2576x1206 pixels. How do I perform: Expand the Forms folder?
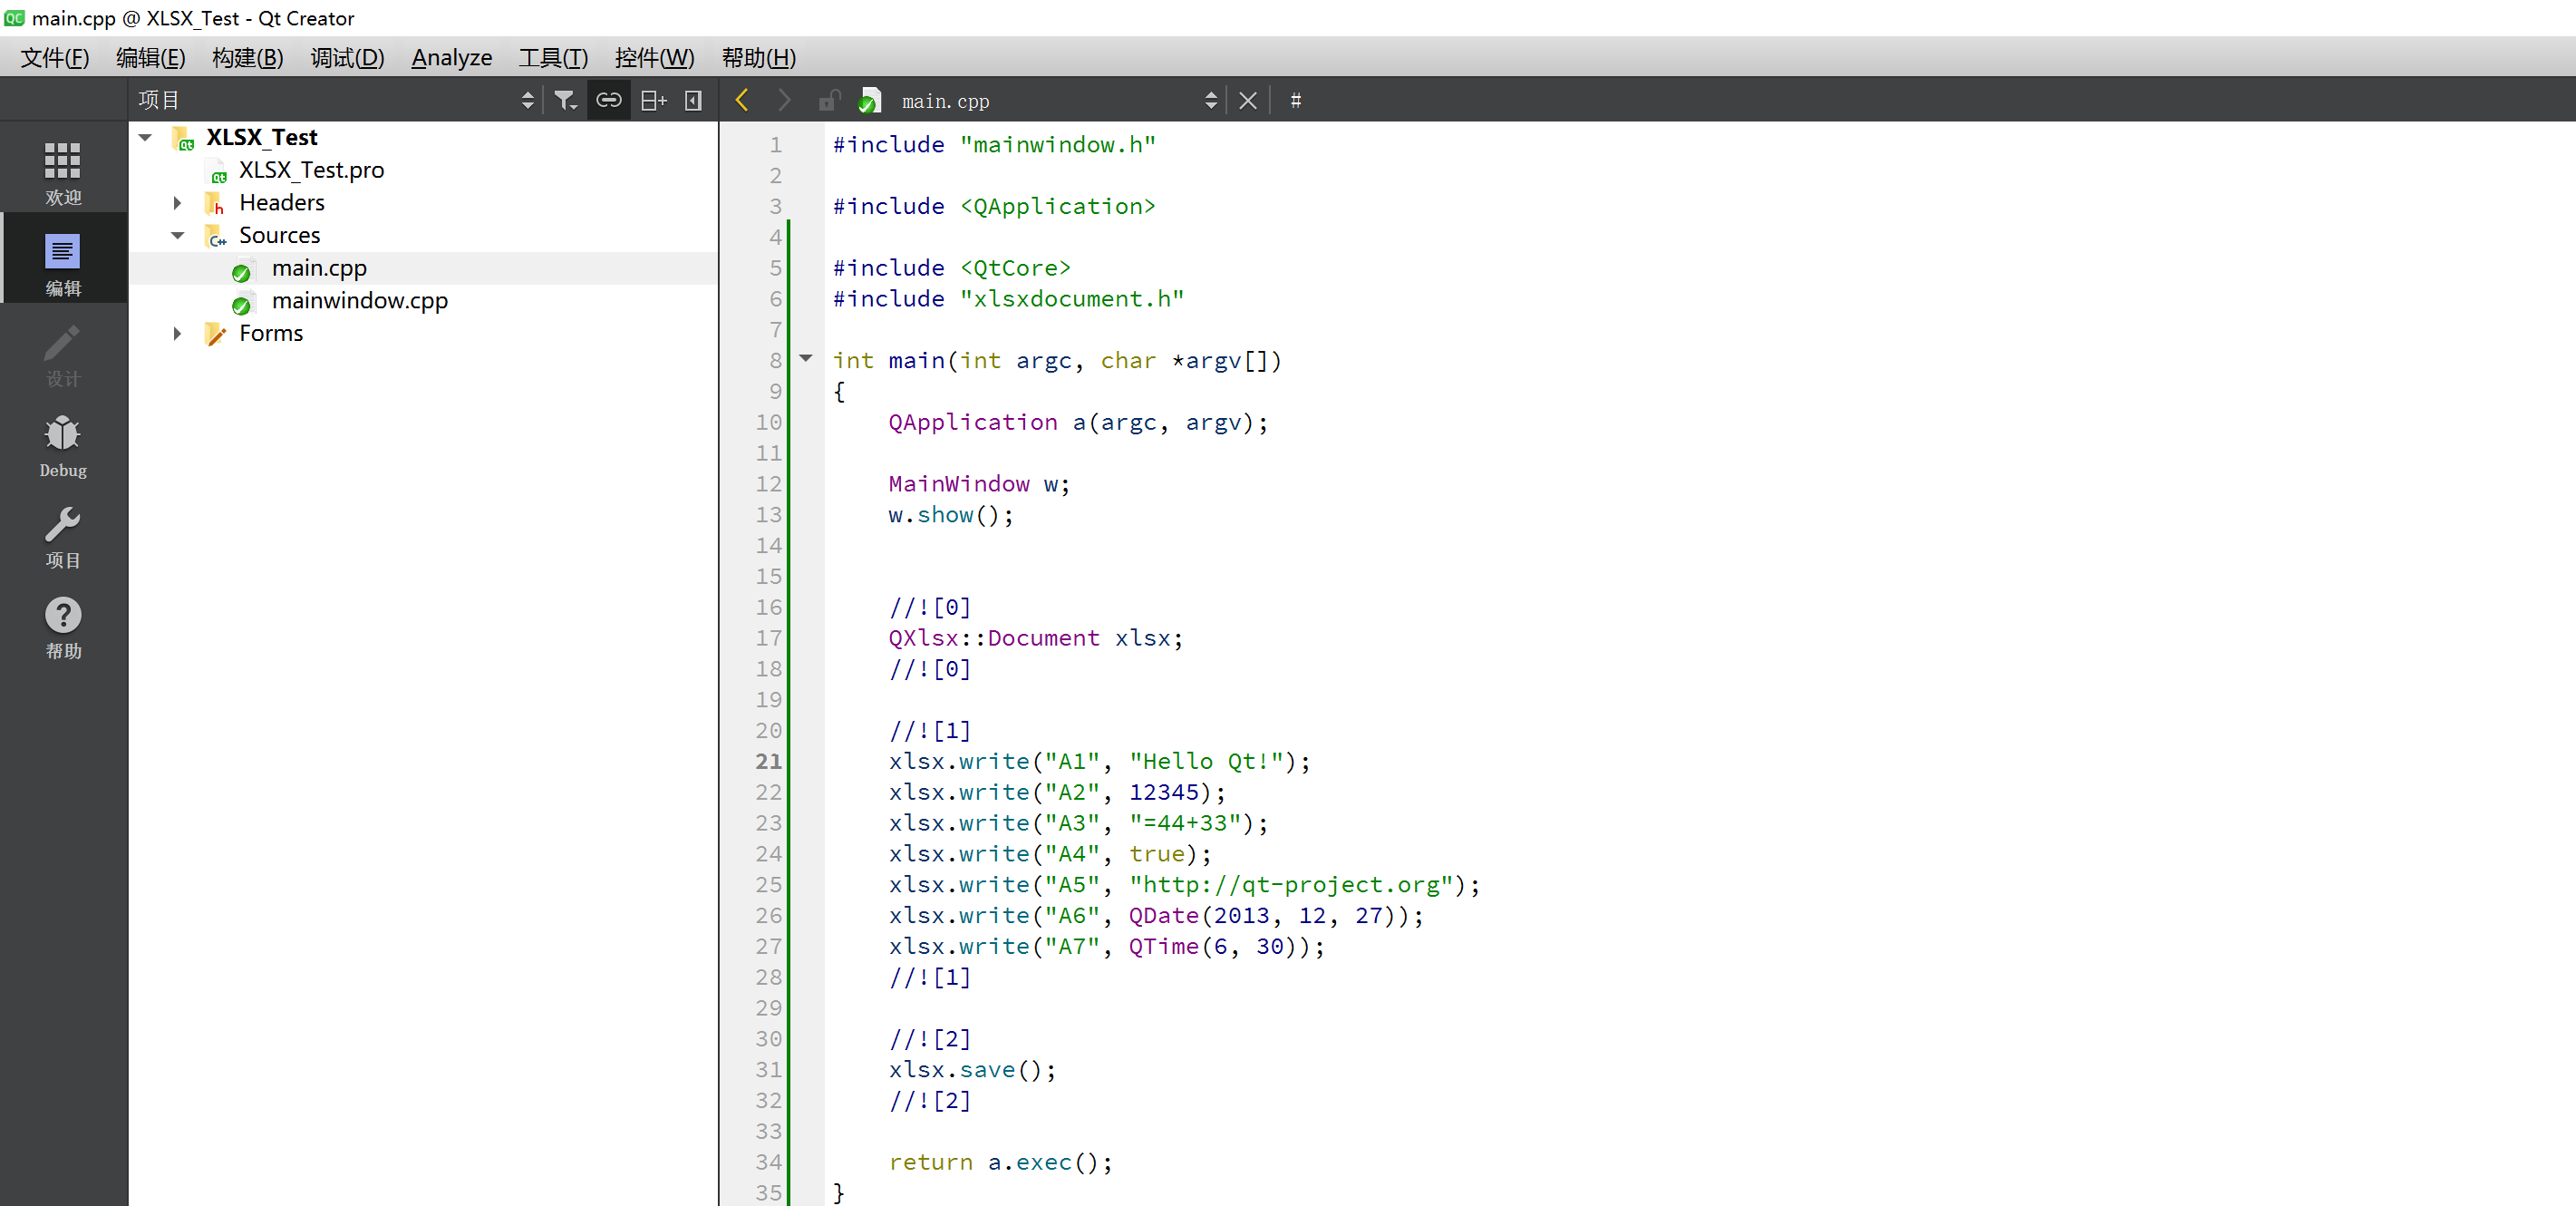pos(177,334)
